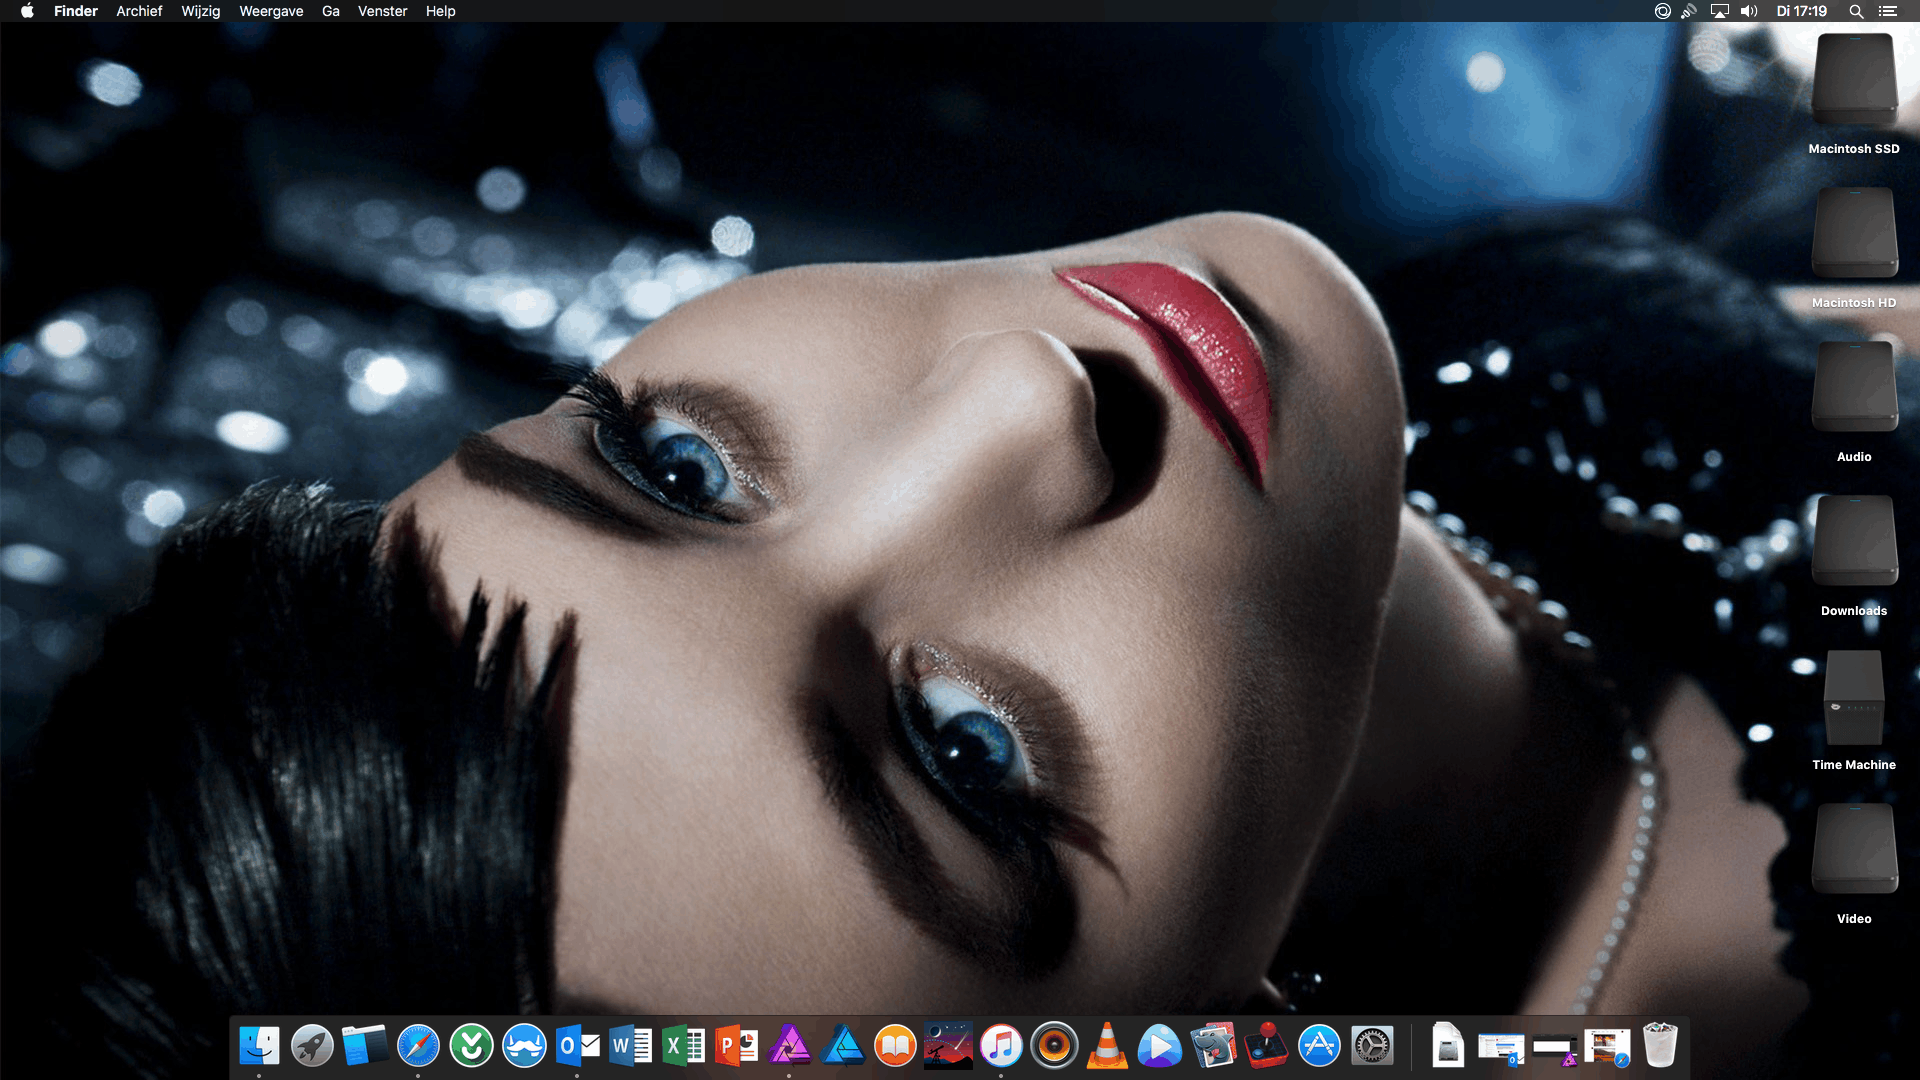
Task: Open the Apple menu
Action: point(27,11)
